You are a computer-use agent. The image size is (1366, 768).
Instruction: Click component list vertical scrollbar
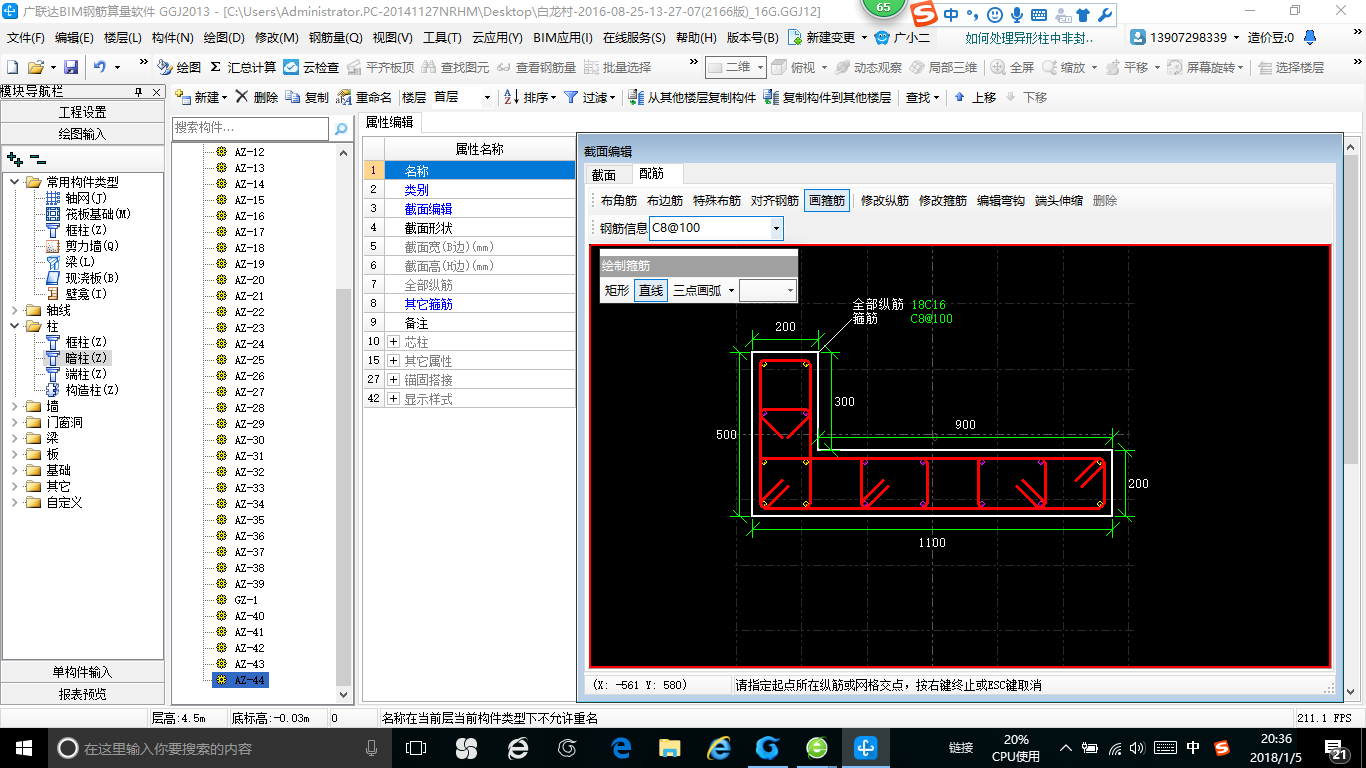(344, 488)
